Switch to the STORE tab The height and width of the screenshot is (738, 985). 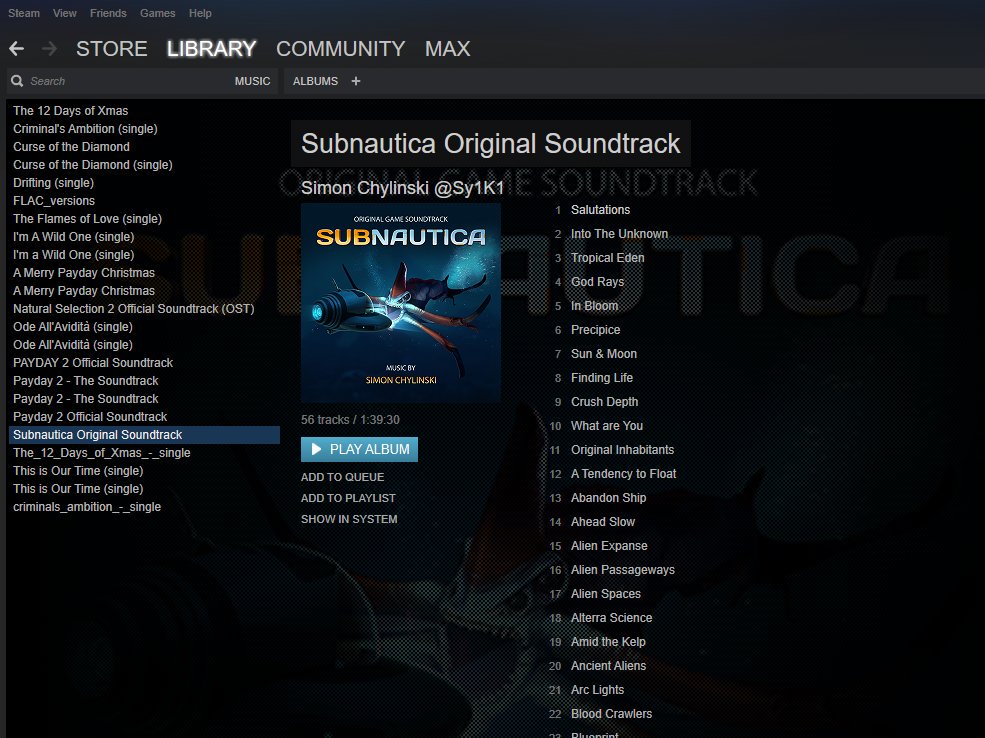112,48
